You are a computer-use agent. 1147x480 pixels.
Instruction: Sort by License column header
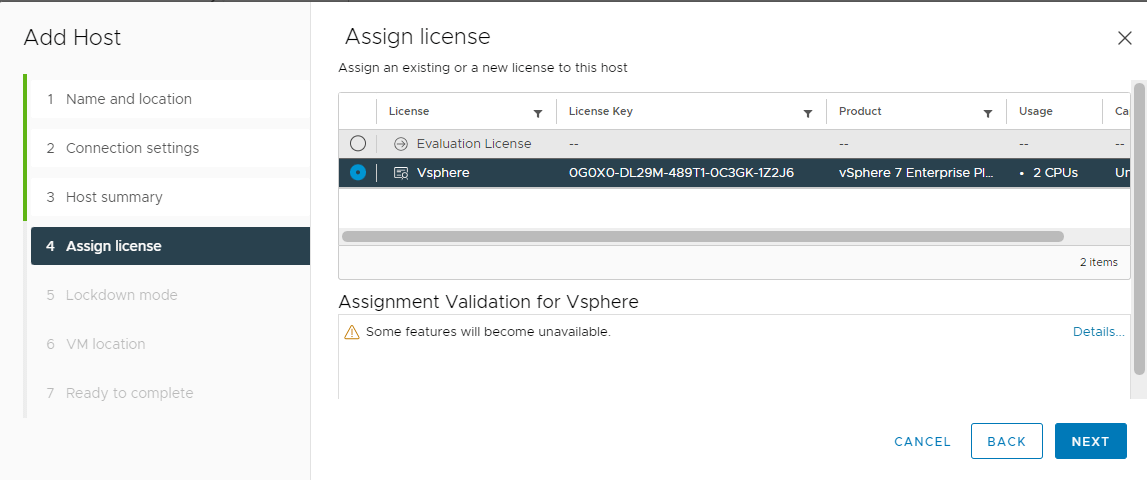pyautogui.click(x=409, y=111)
